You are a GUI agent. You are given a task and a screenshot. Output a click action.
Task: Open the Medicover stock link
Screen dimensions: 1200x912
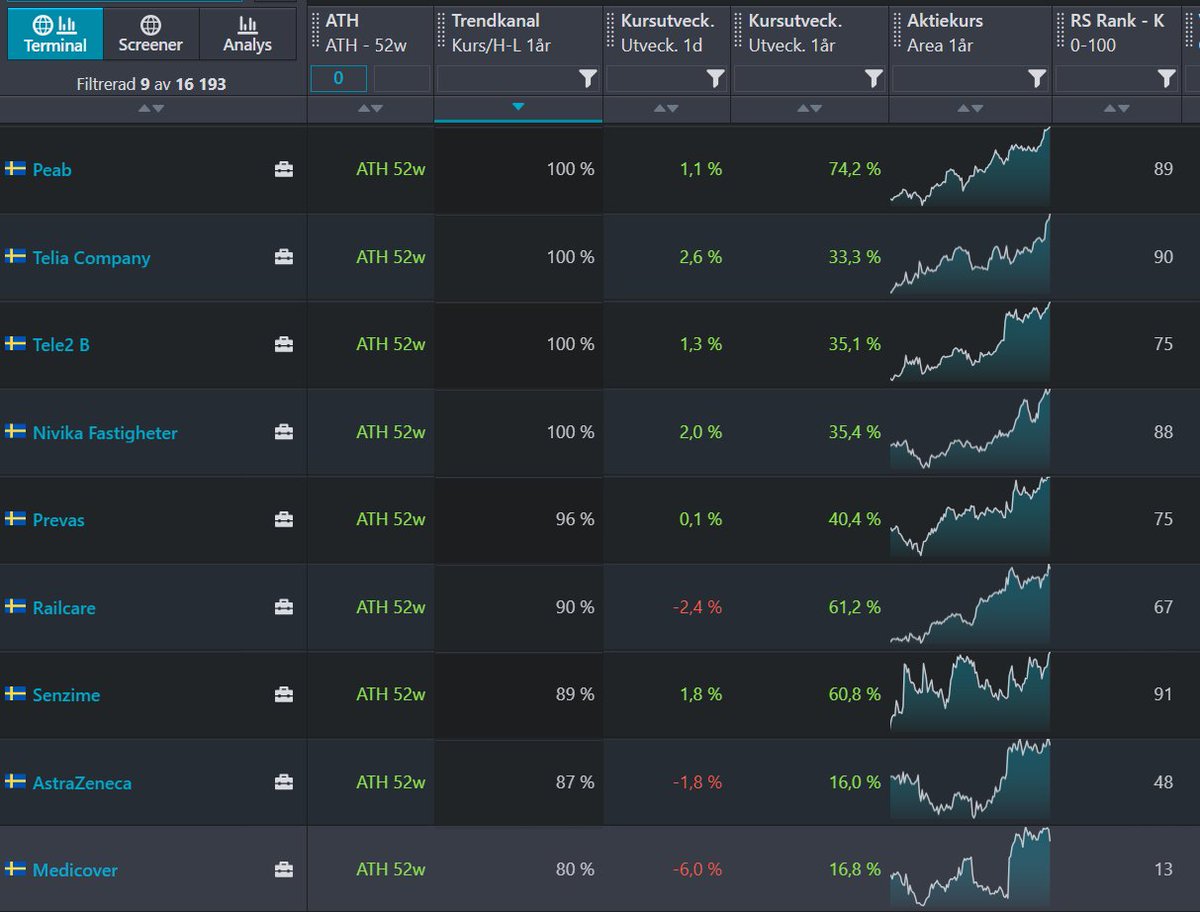75,870
